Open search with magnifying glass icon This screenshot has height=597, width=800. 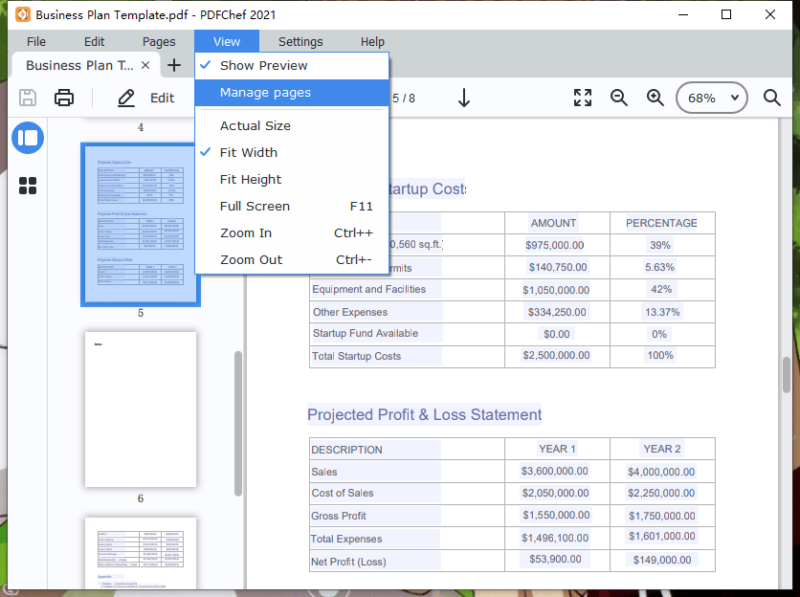772,97
